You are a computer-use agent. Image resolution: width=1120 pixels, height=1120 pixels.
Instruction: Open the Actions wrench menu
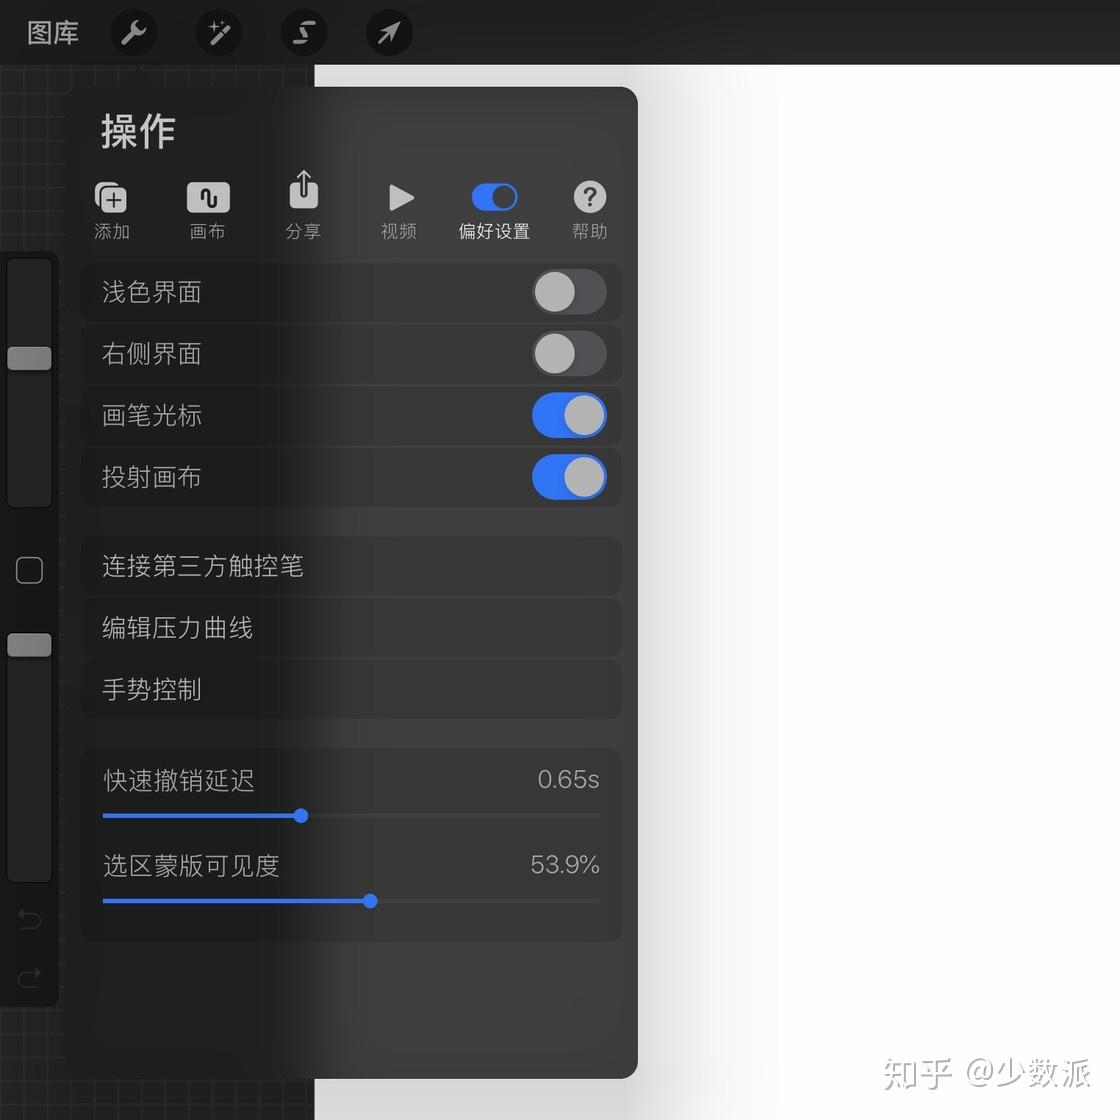tap(133, 32)
